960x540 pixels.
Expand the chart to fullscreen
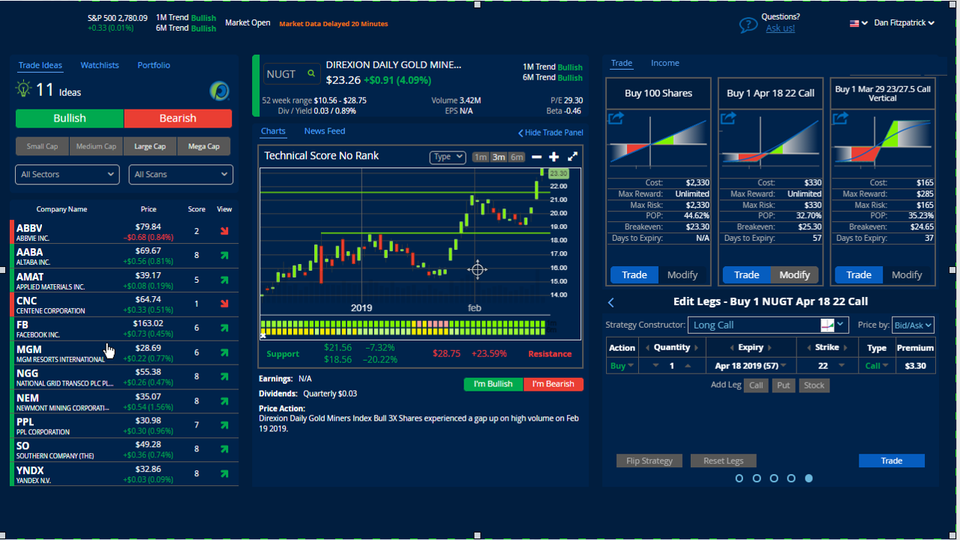tap(572, 157)
